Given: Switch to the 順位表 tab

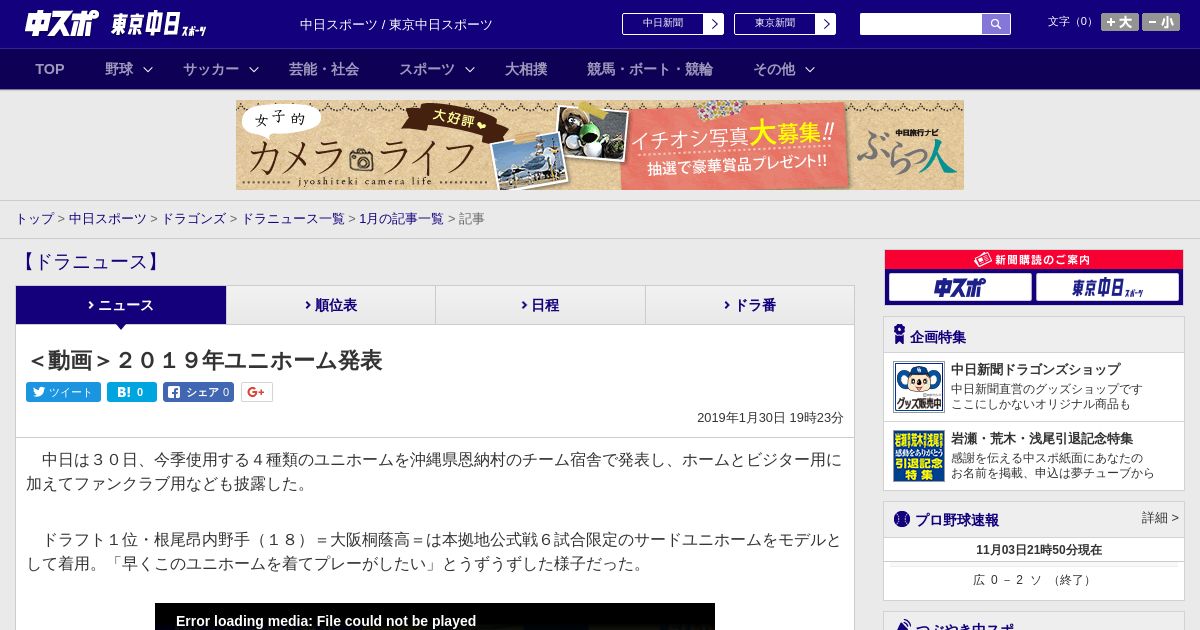Looking at the screenshot, I should (x=331, y=305).
